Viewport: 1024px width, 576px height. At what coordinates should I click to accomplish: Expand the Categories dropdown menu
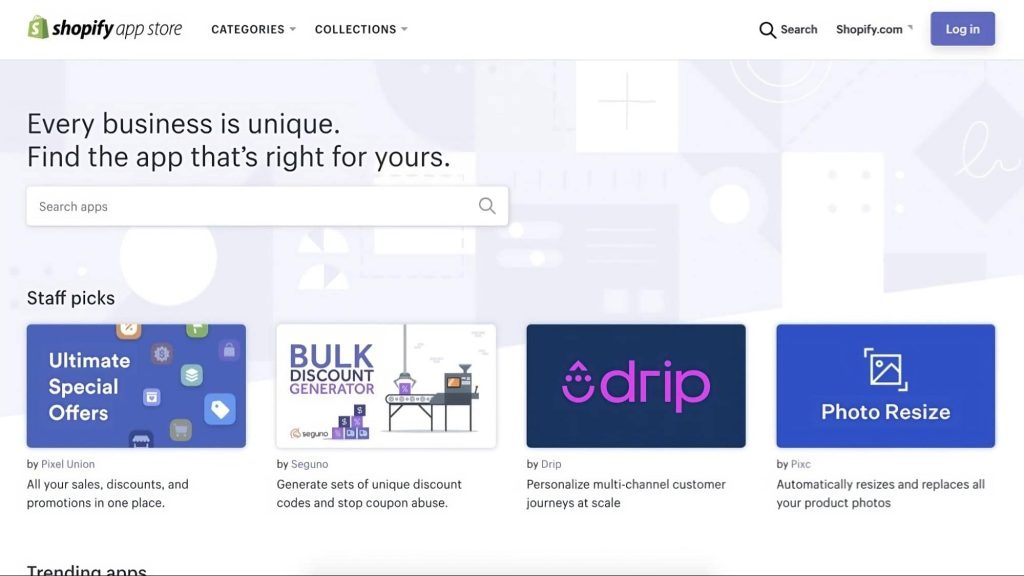[x=253, y=30]
